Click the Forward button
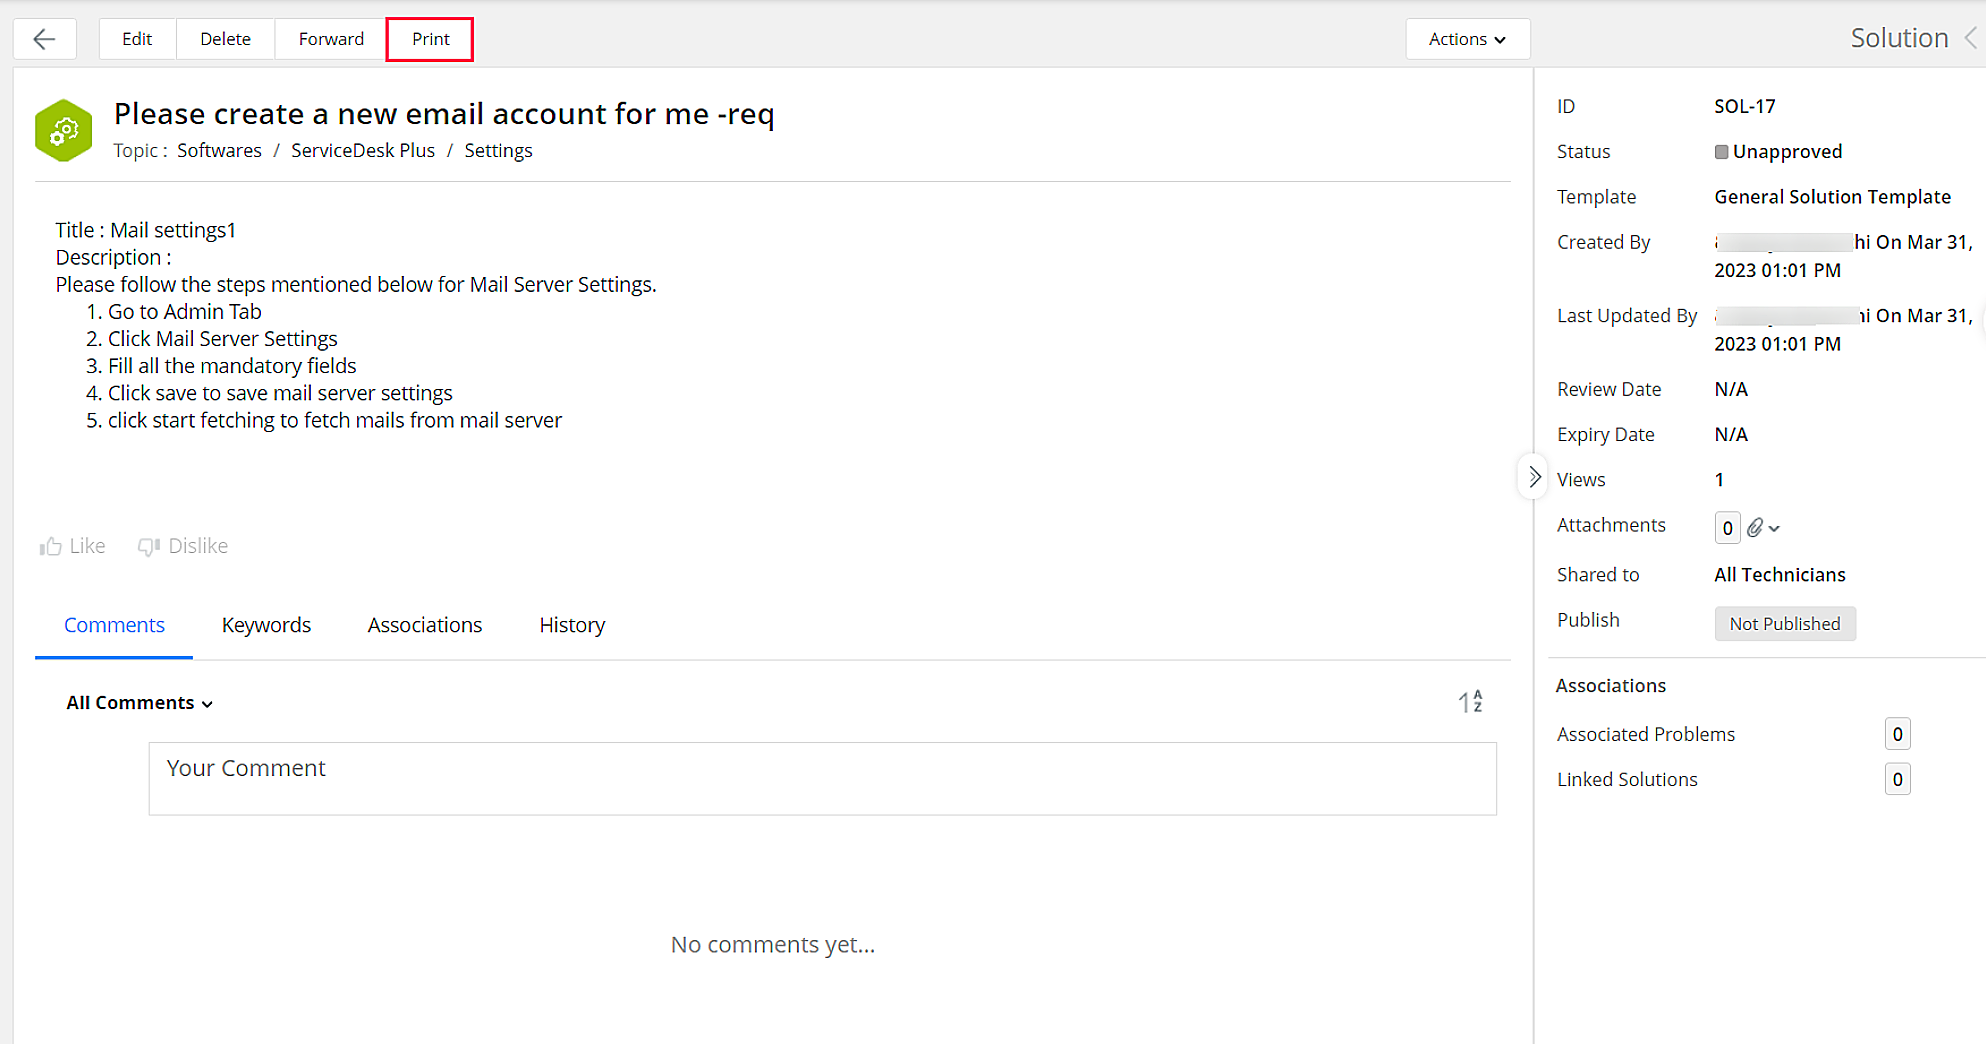The height and width of the screenshot is (1044, 1986). coord(331,39)
